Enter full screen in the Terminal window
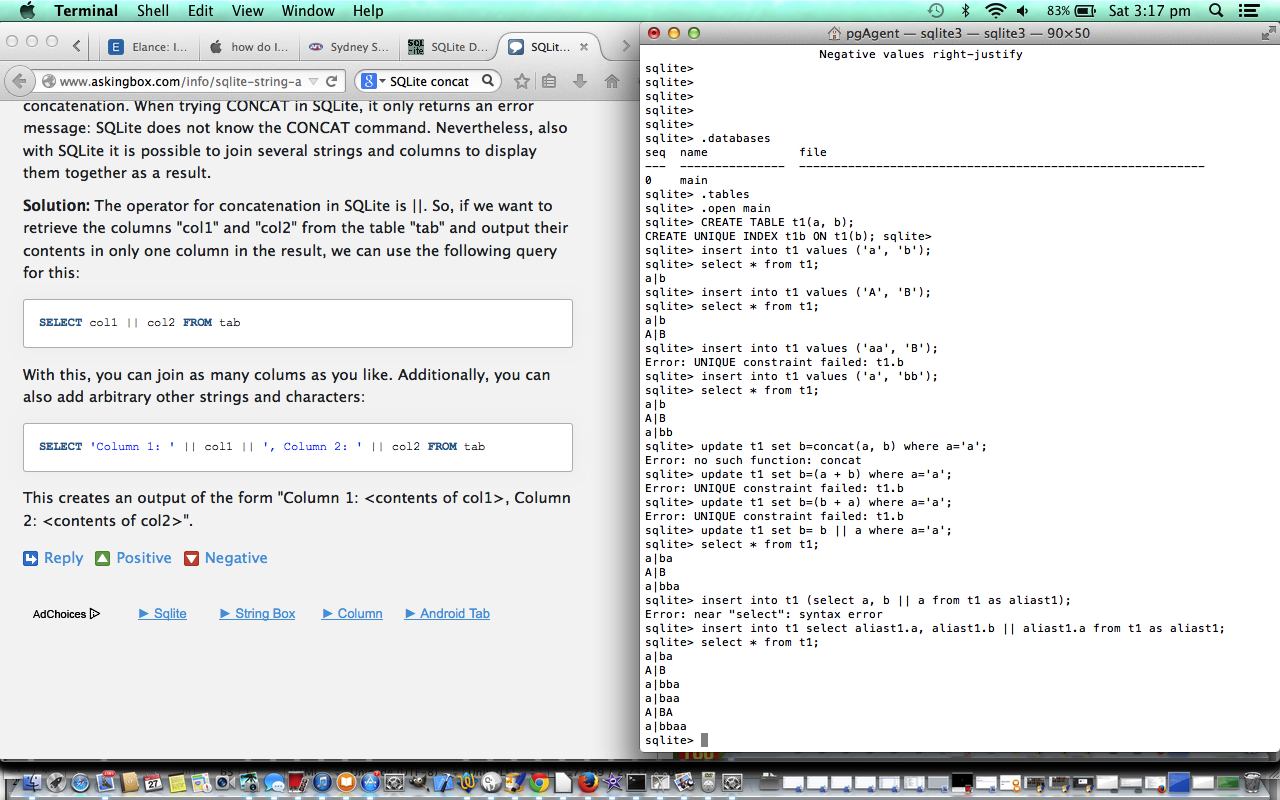The image size is (1280, 800). pyautogui.click(x=1268, y=33)
